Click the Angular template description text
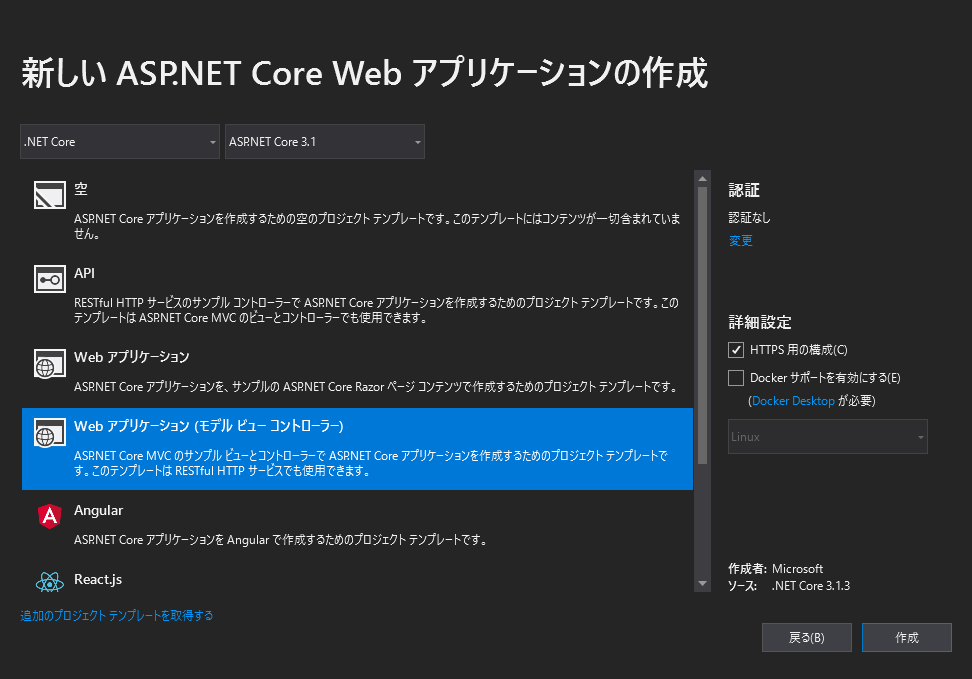Image resolution: width=972 pixels, height=679 pixels. pos(280,539)
